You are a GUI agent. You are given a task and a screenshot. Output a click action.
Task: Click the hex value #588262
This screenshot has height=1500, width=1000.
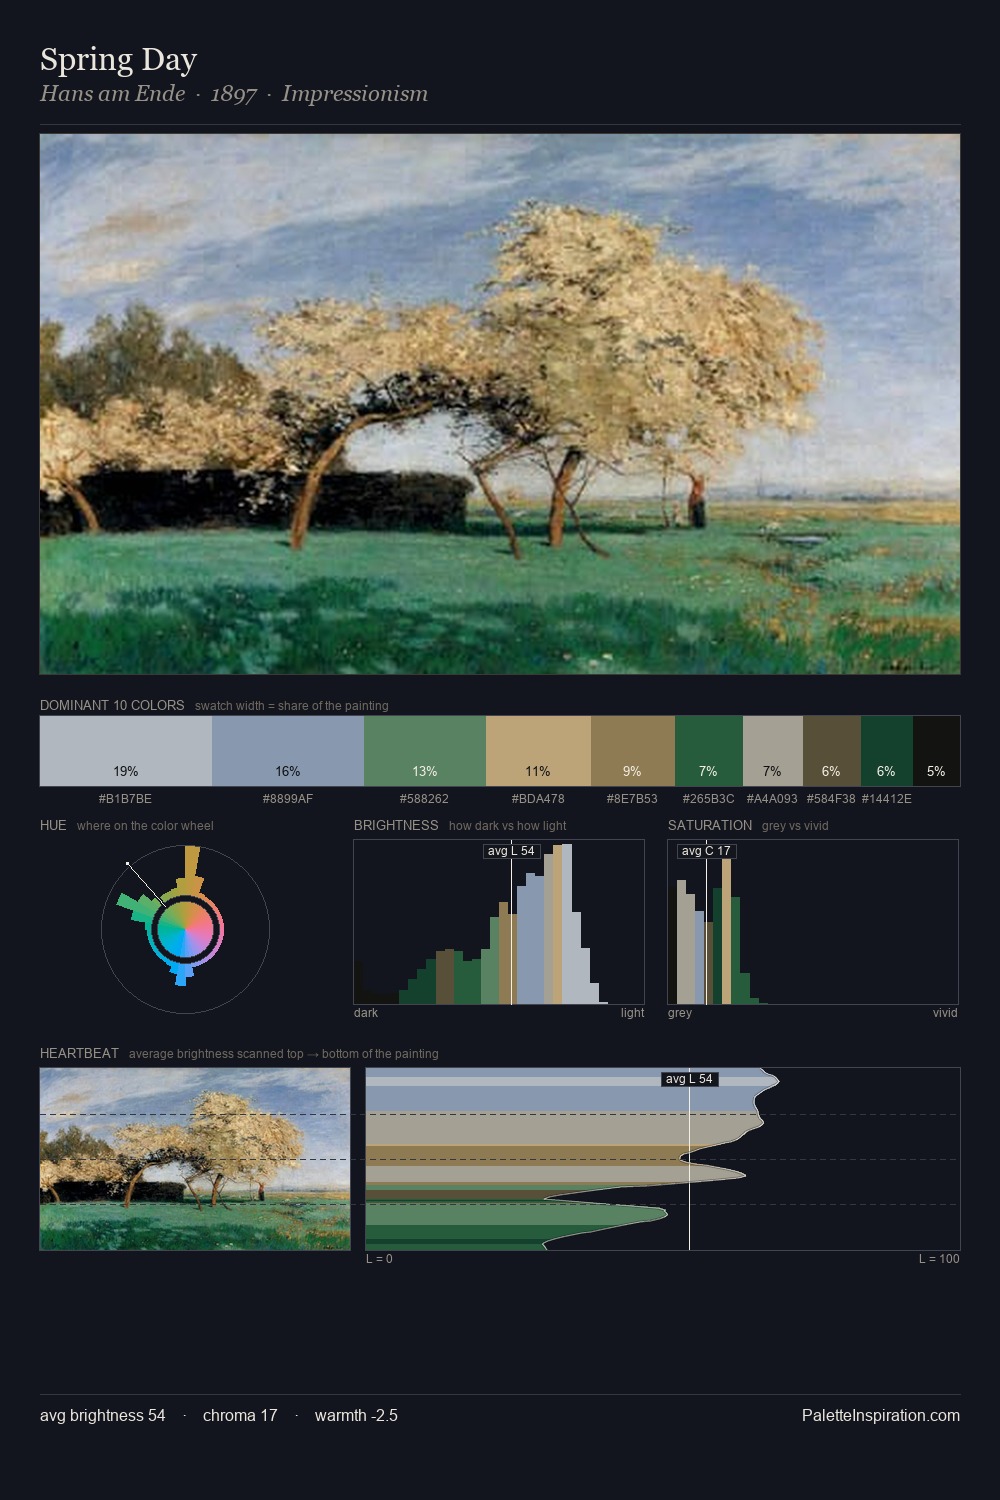tap(425, 799)
